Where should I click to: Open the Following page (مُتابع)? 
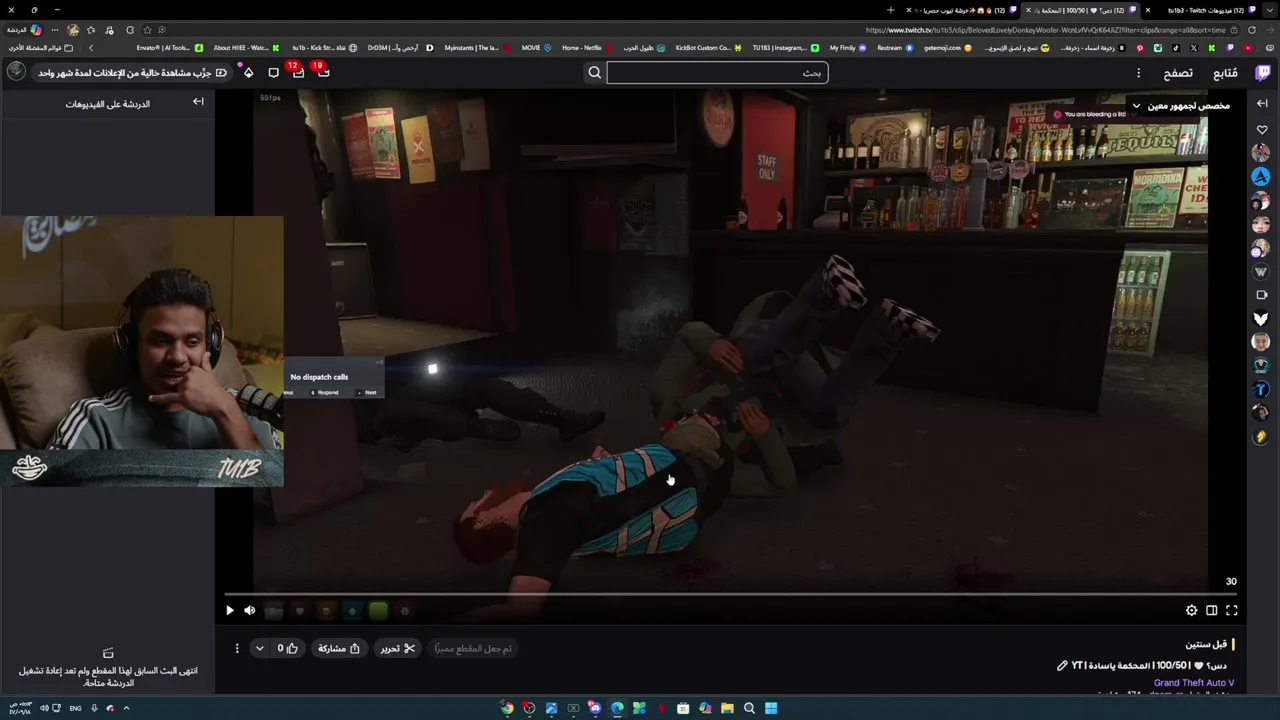1225,73
